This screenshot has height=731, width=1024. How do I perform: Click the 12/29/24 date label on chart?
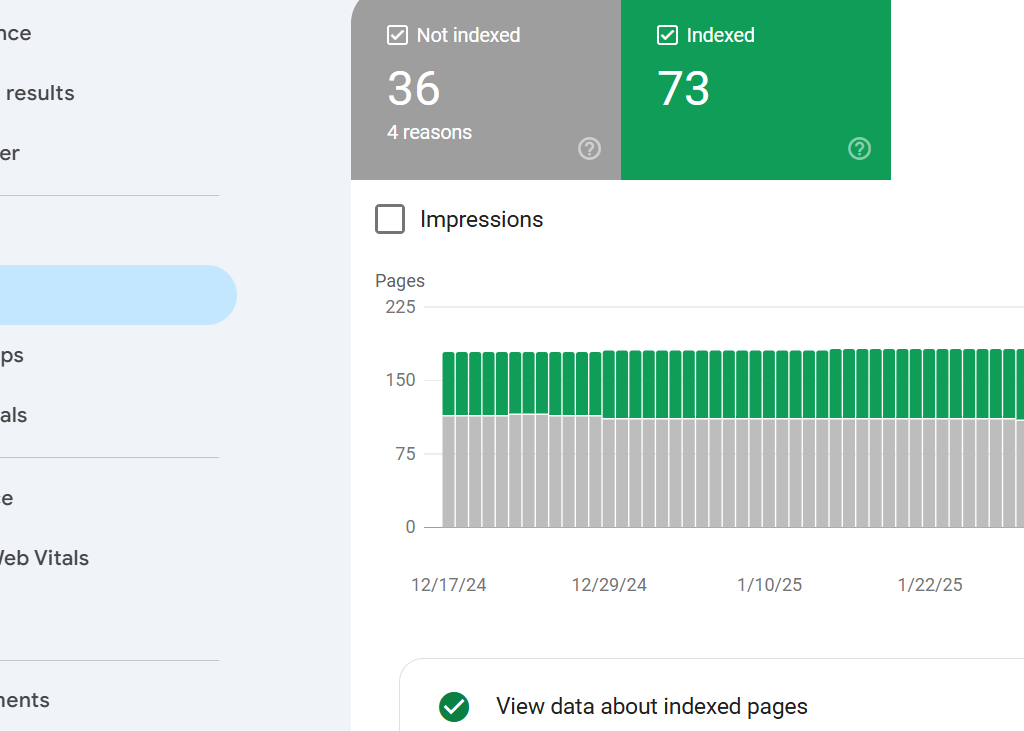click(x=609, y=585)
